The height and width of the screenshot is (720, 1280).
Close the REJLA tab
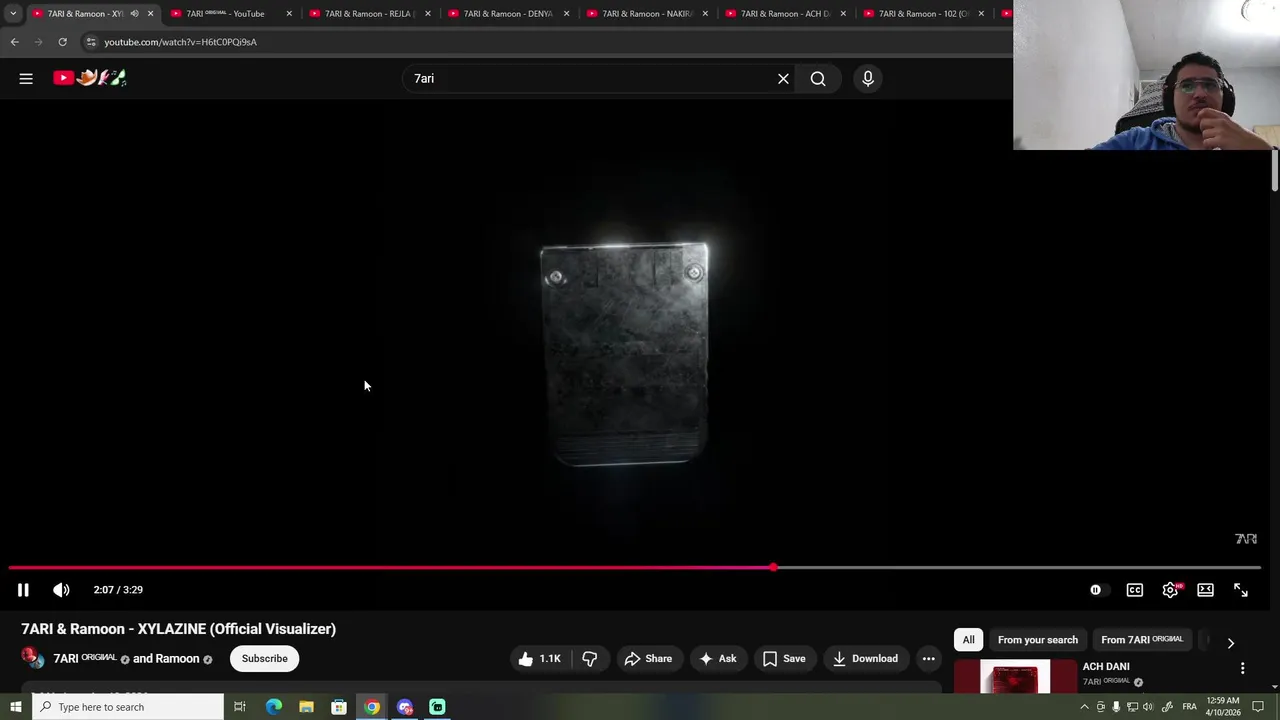(x=428, y=14)
